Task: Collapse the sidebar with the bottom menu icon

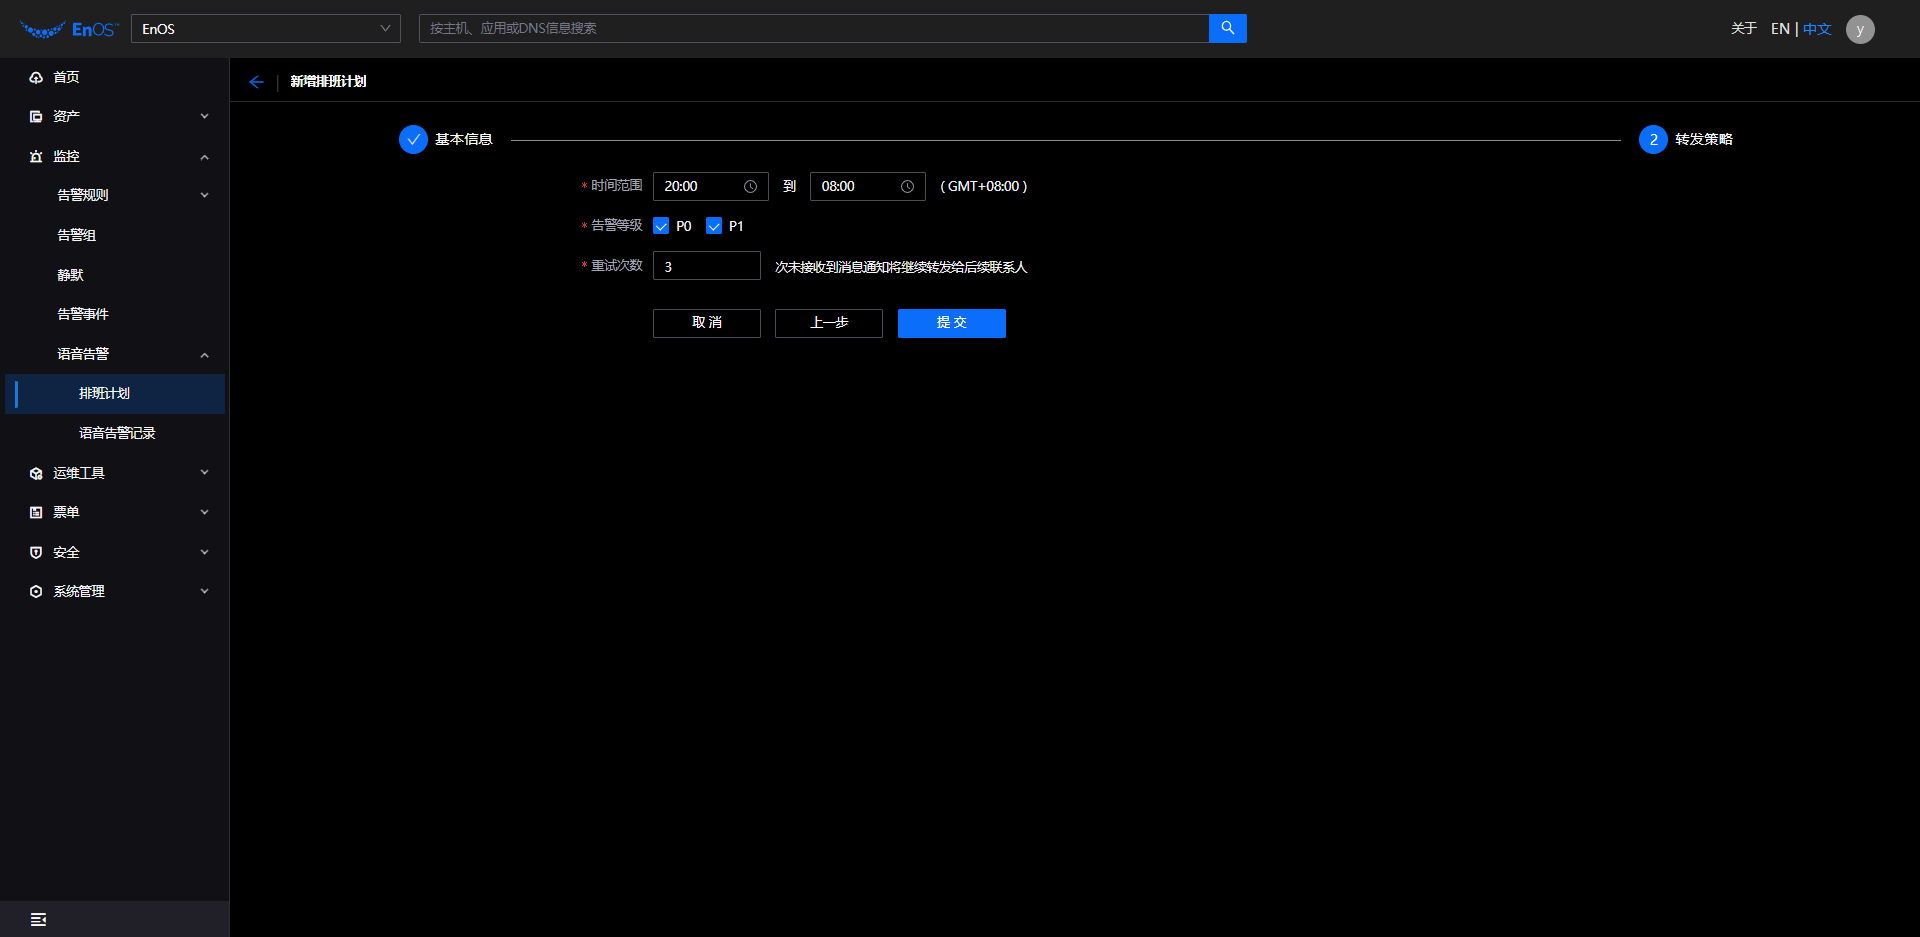Action: [x=38, y=919]
